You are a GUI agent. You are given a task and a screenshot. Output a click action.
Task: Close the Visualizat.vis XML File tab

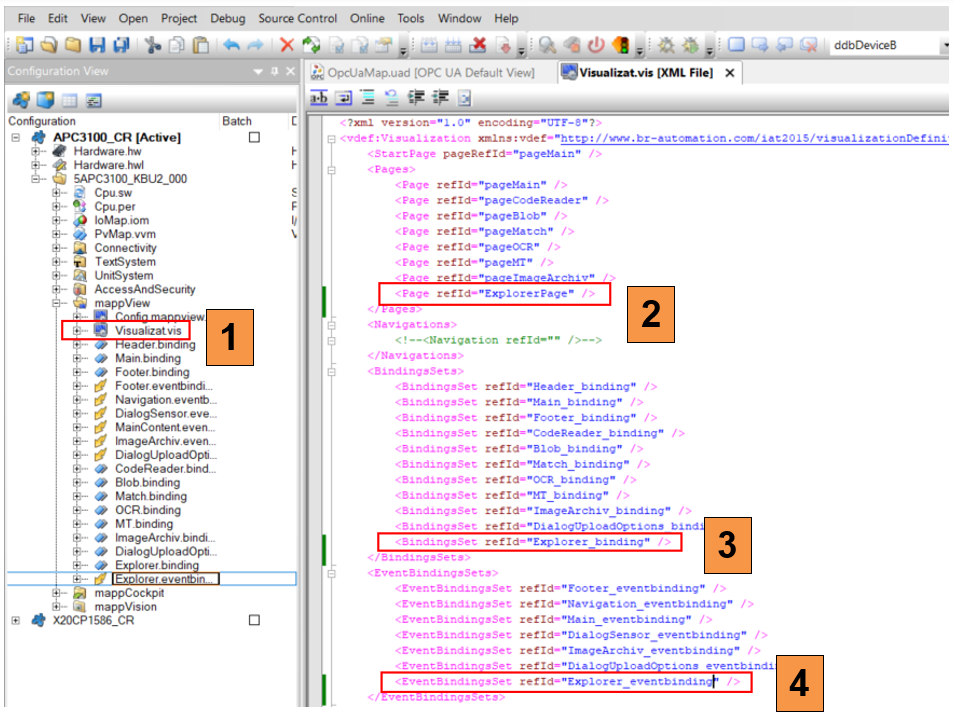pos(730,73)
